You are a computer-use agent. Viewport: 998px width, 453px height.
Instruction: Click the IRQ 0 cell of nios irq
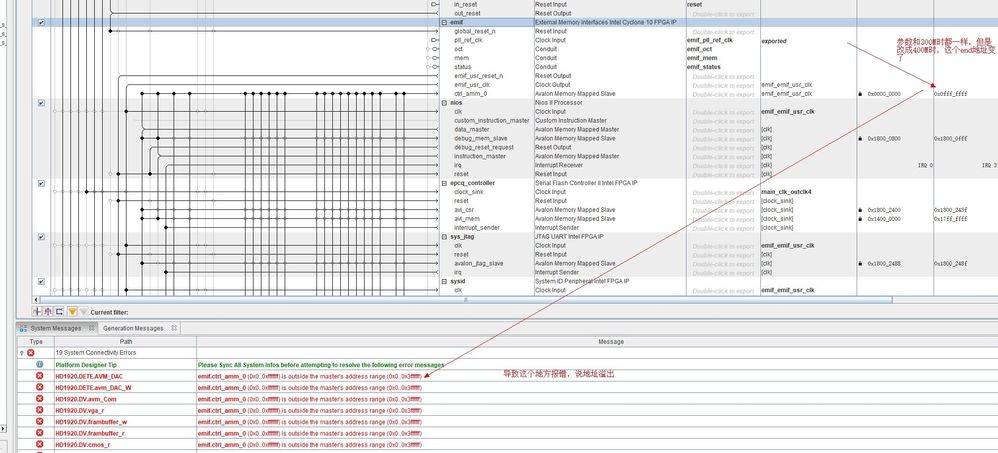tap(925, 165)
